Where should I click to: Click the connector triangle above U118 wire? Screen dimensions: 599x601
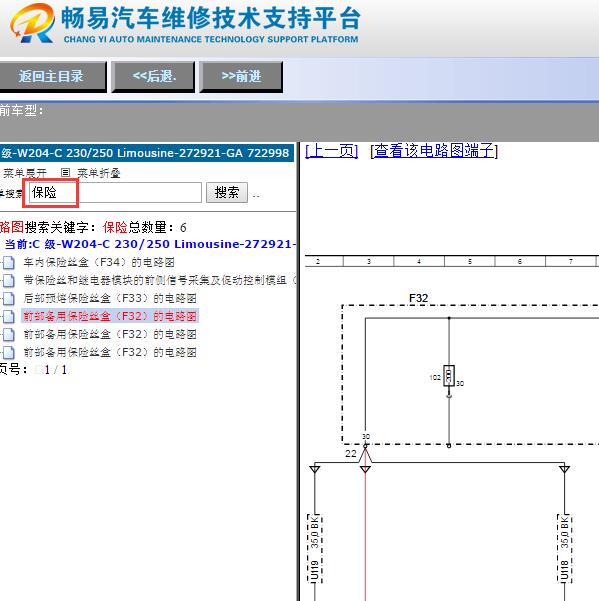[565, 469]
